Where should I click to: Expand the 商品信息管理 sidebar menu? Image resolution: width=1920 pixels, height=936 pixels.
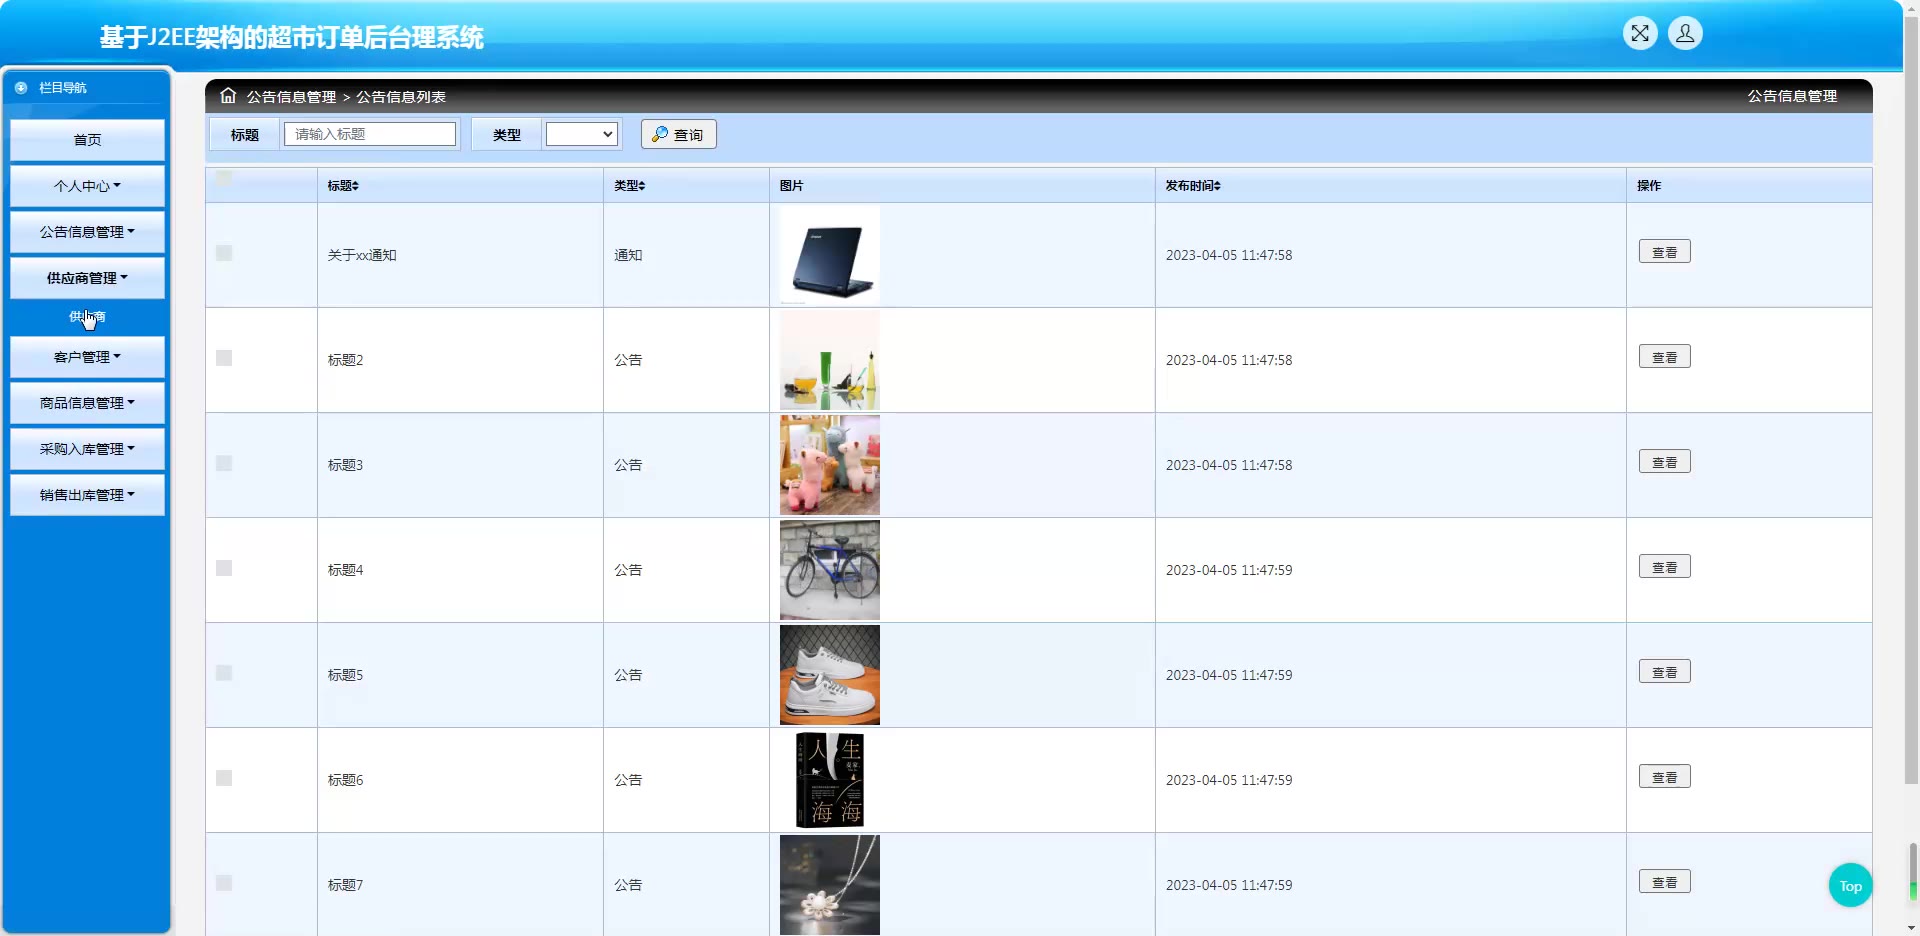point(87,403)
